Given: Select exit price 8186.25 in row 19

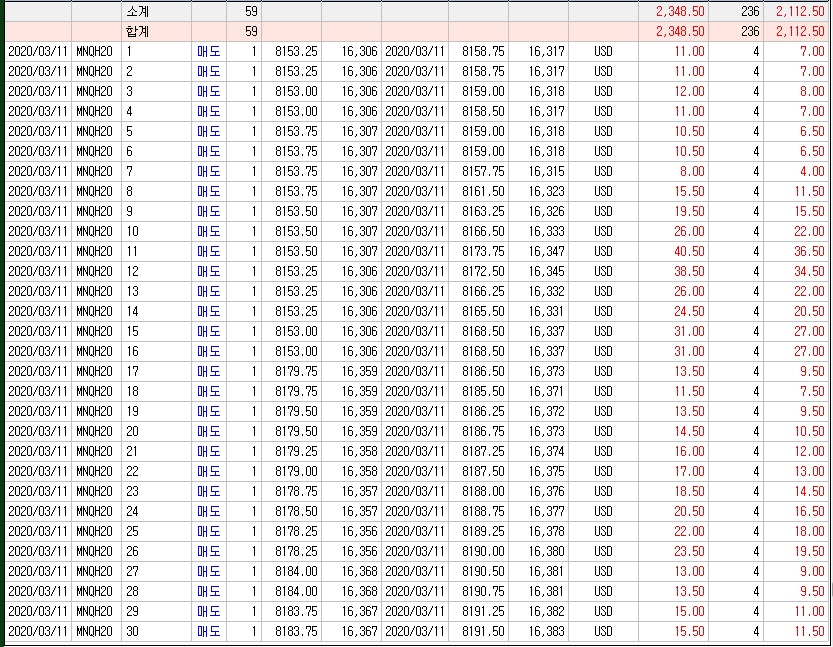Looking at the screenshot, I should coord(483,411).
